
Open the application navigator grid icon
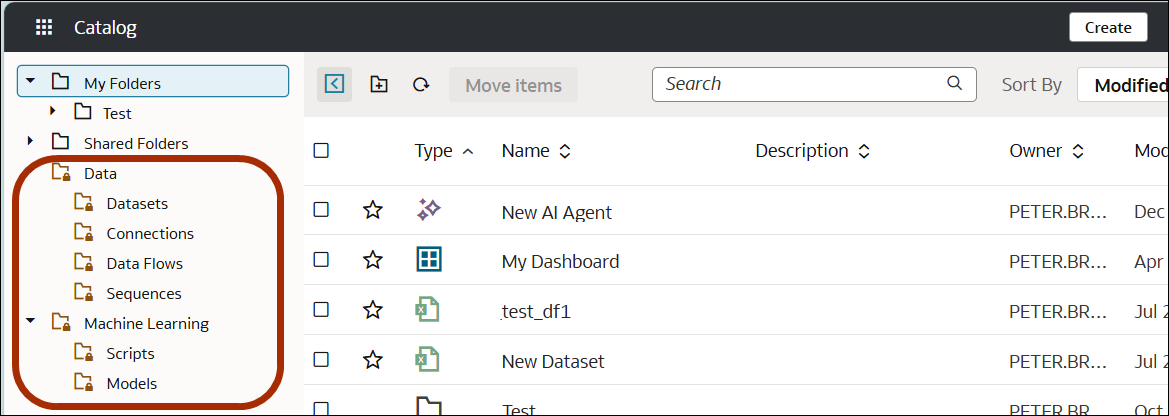(44, 28)
